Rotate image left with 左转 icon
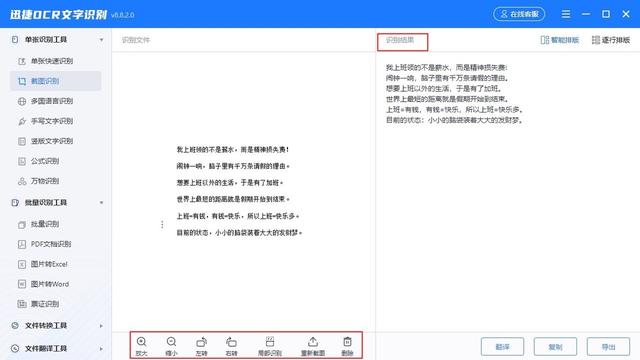The width and height of the screenshot is (640, 360). coord(202,346)
